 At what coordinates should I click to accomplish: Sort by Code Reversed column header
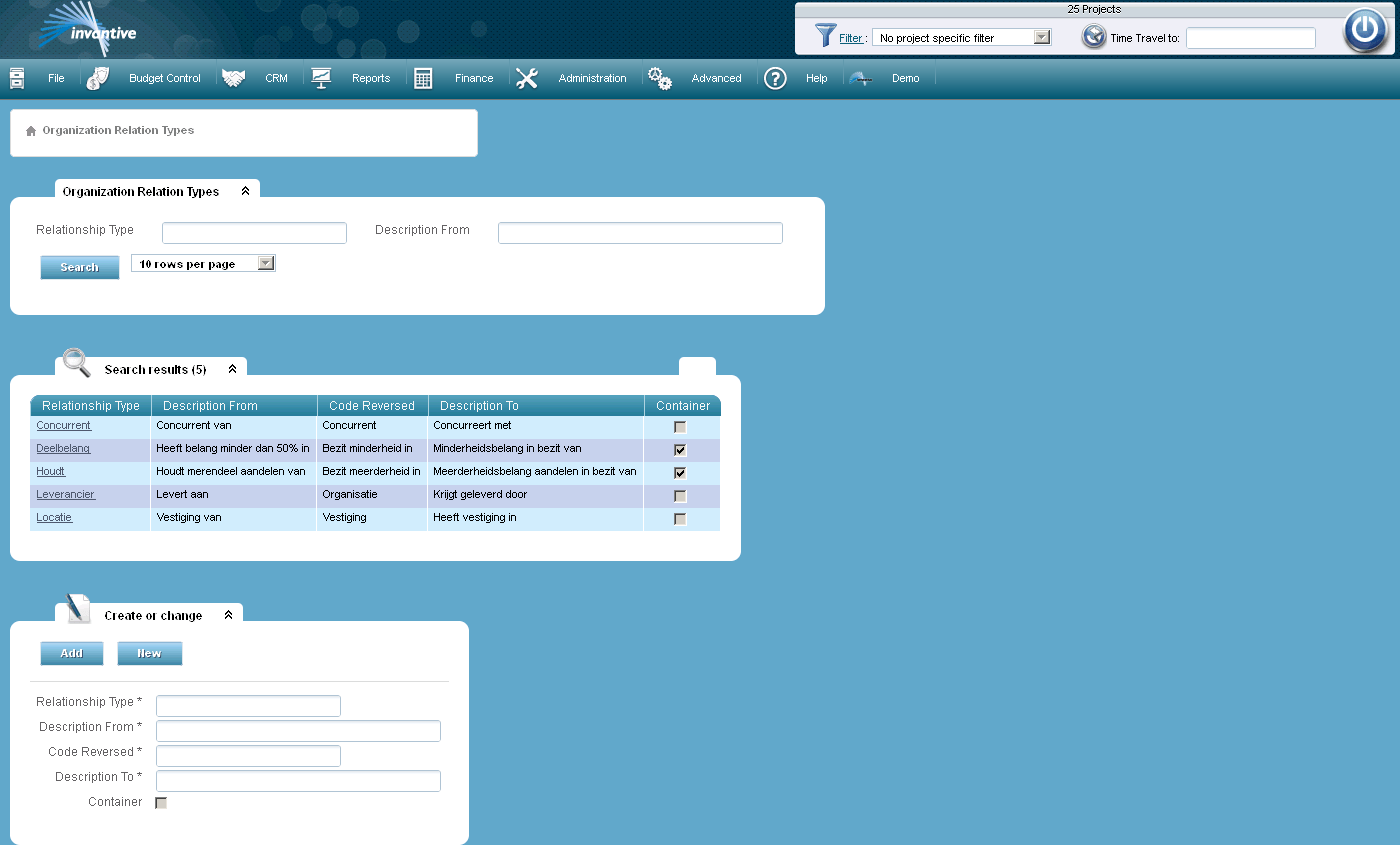tap(372, 406)
